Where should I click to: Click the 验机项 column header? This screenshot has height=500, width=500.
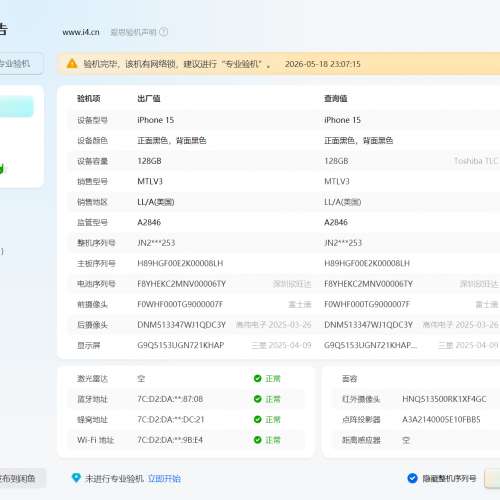(x=88, y=98)
